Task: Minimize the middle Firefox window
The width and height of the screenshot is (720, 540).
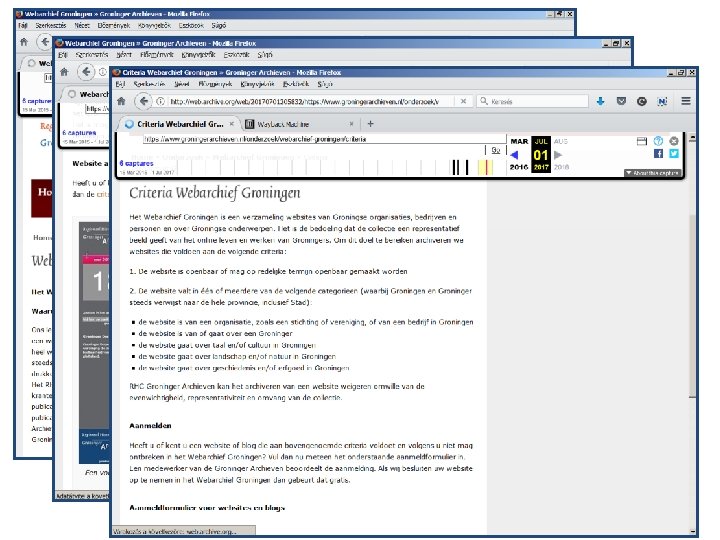Action: point(606,43)
